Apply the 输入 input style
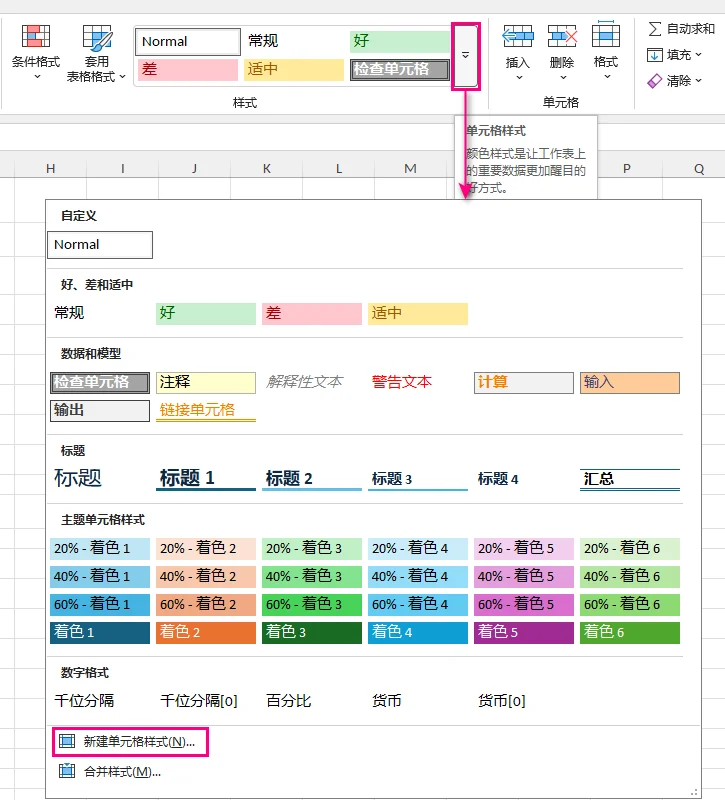This screenshot has width=725, height=800. [630, 383]
